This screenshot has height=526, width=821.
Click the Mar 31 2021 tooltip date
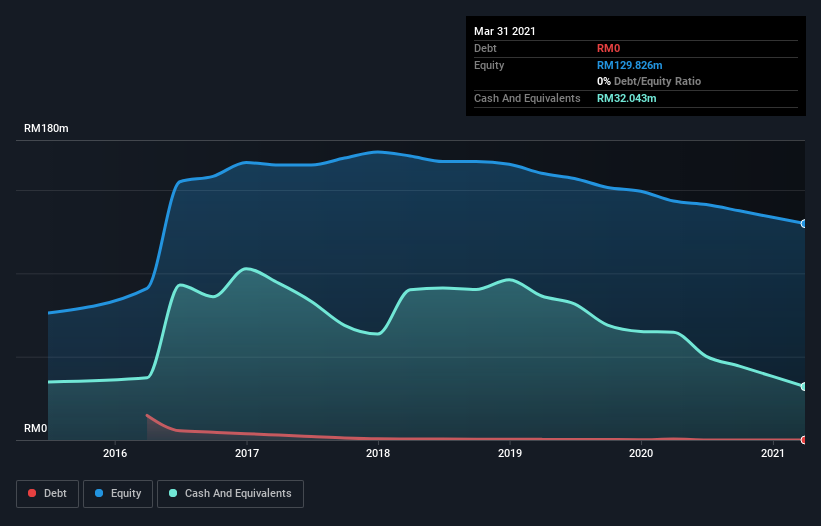(505, 31)
